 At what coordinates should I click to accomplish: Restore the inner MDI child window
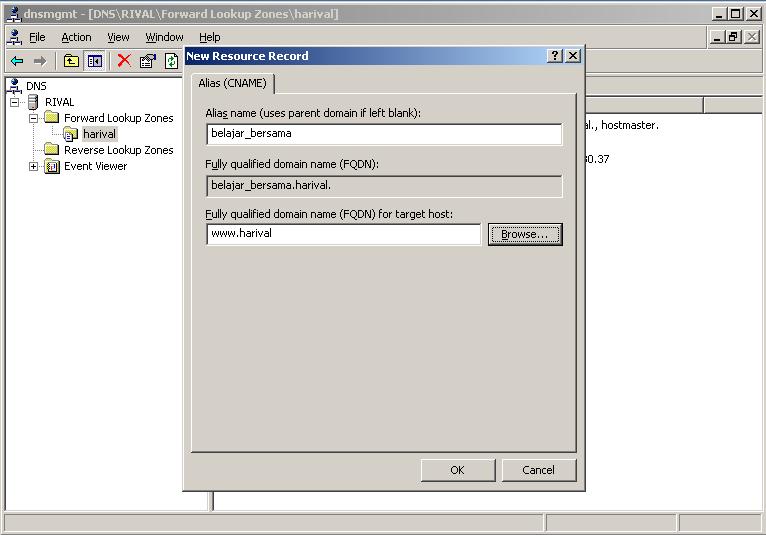click(733, 37)
